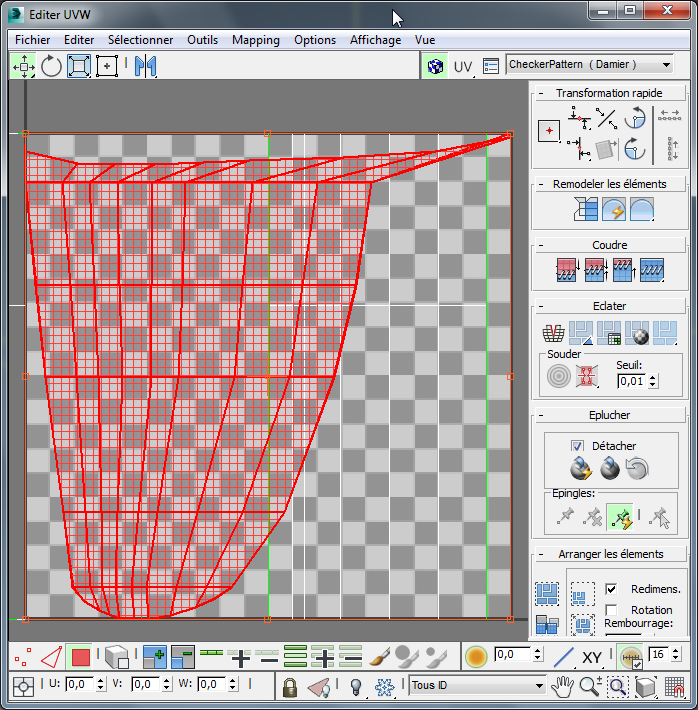This screenshot has height=710, width=698.
Task: Choose the Freeform mode tool
Action: 107,66
